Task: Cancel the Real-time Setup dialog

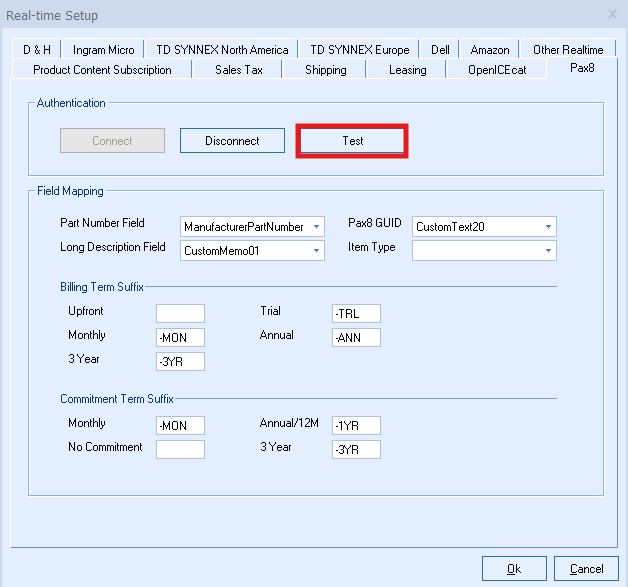Action: (x=586, y=569)
